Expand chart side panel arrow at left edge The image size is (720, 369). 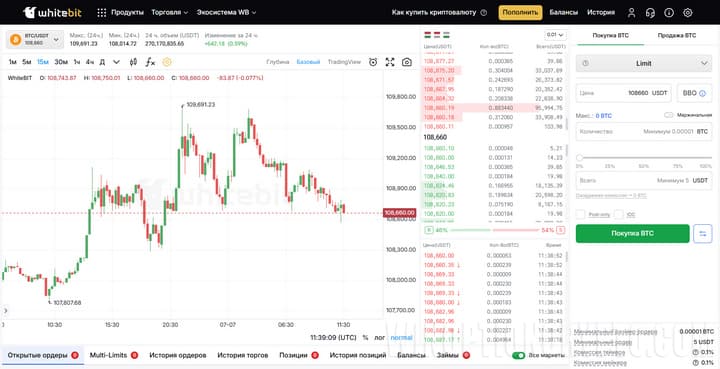pos(5,311)
